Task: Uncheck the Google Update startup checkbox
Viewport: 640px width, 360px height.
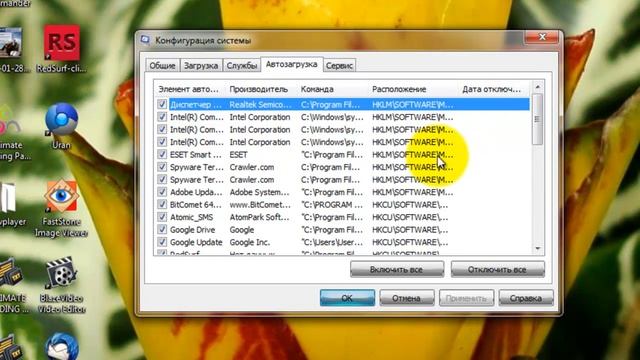Action: 162,242
